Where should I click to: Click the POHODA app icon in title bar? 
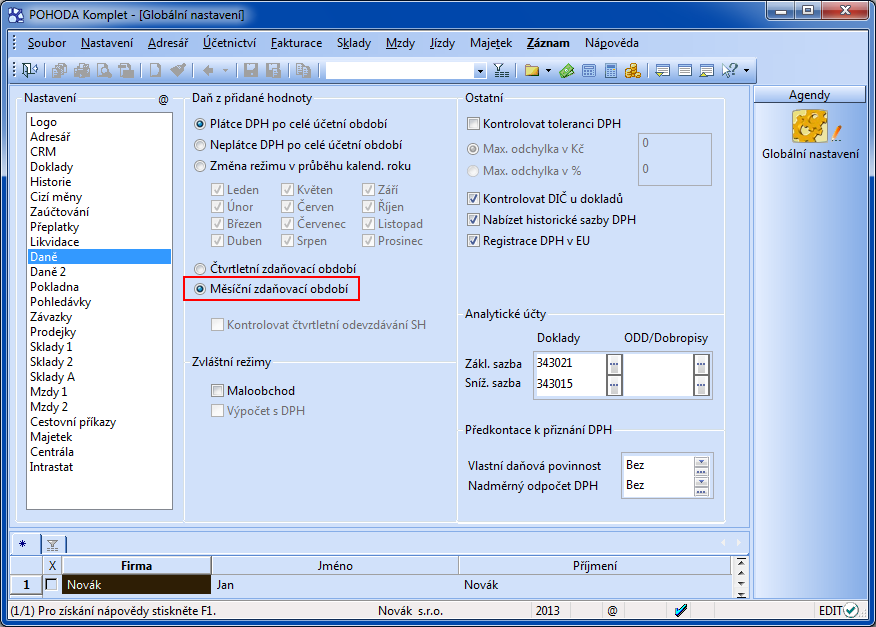pyautogui.click(x=16, y=15)
